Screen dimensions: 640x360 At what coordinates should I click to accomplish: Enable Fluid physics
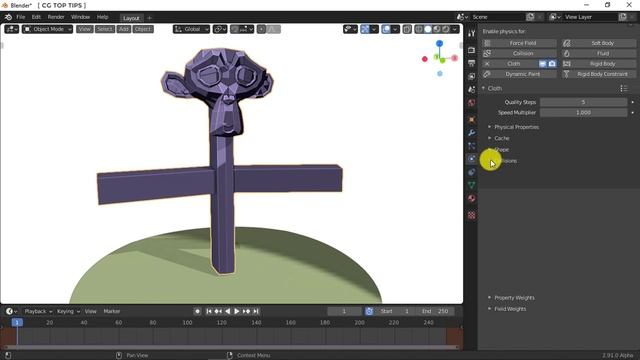(599, 53)
